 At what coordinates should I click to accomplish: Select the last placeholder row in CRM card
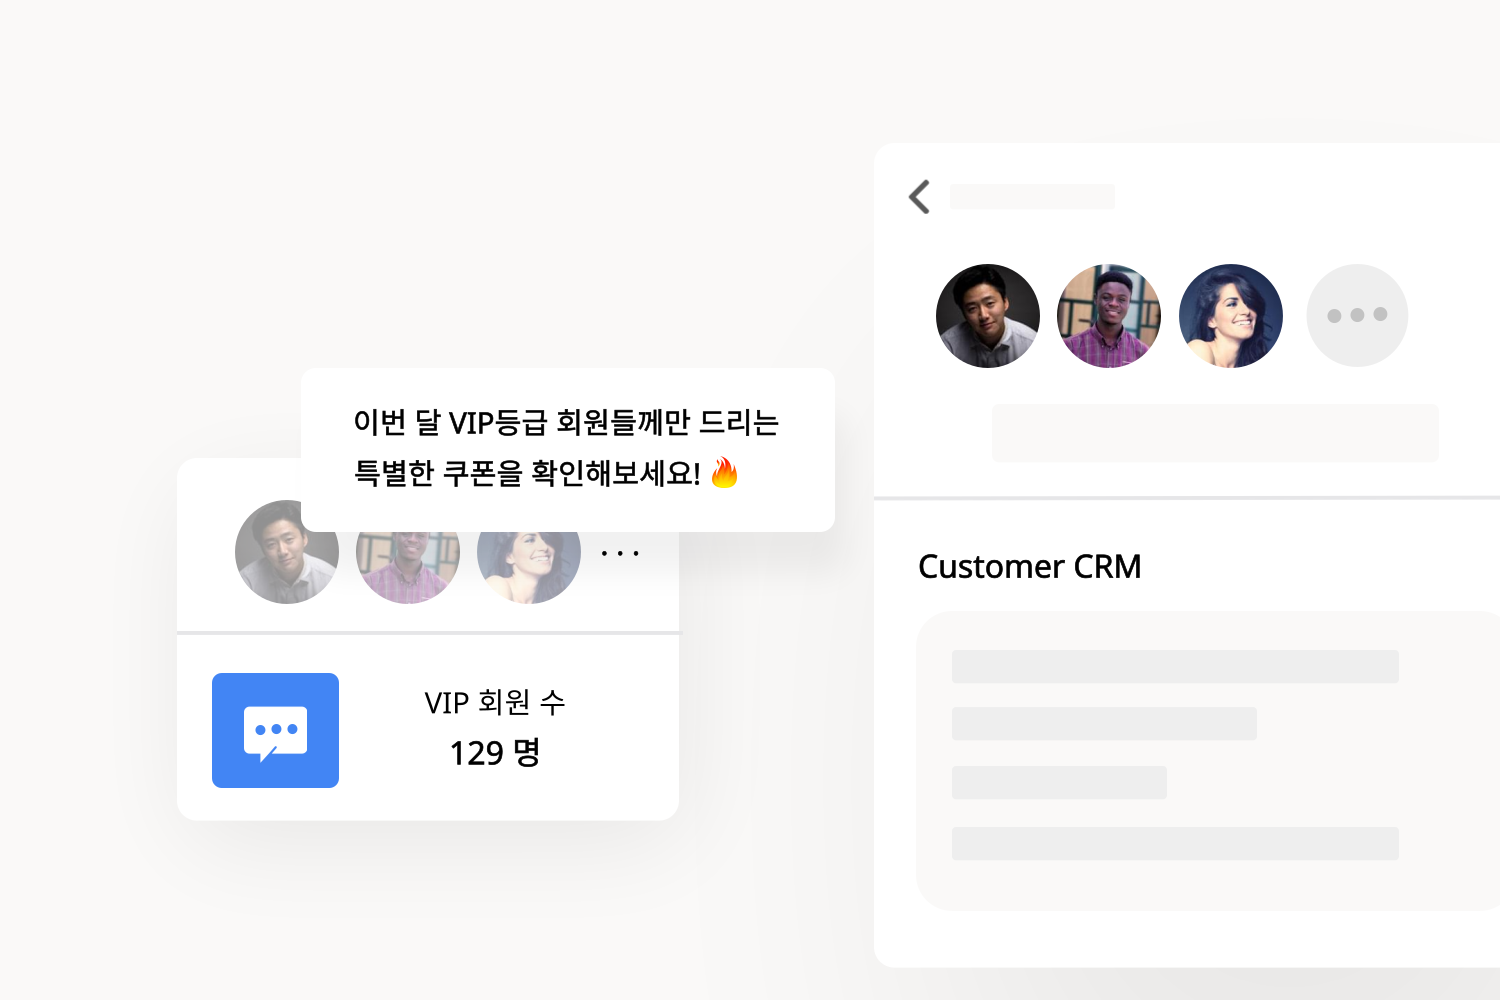coord(1175,843)
